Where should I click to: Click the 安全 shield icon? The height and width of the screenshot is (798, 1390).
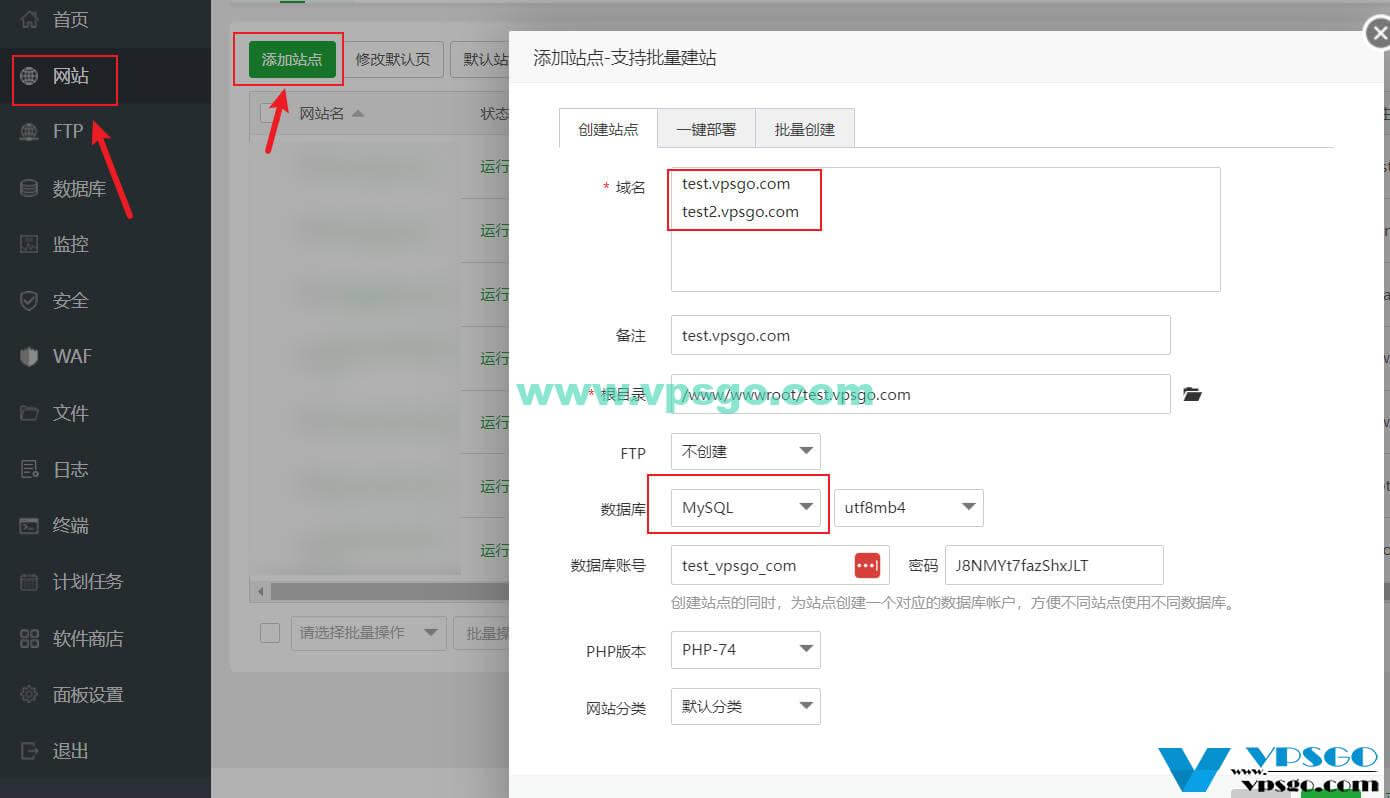[30, 300]
